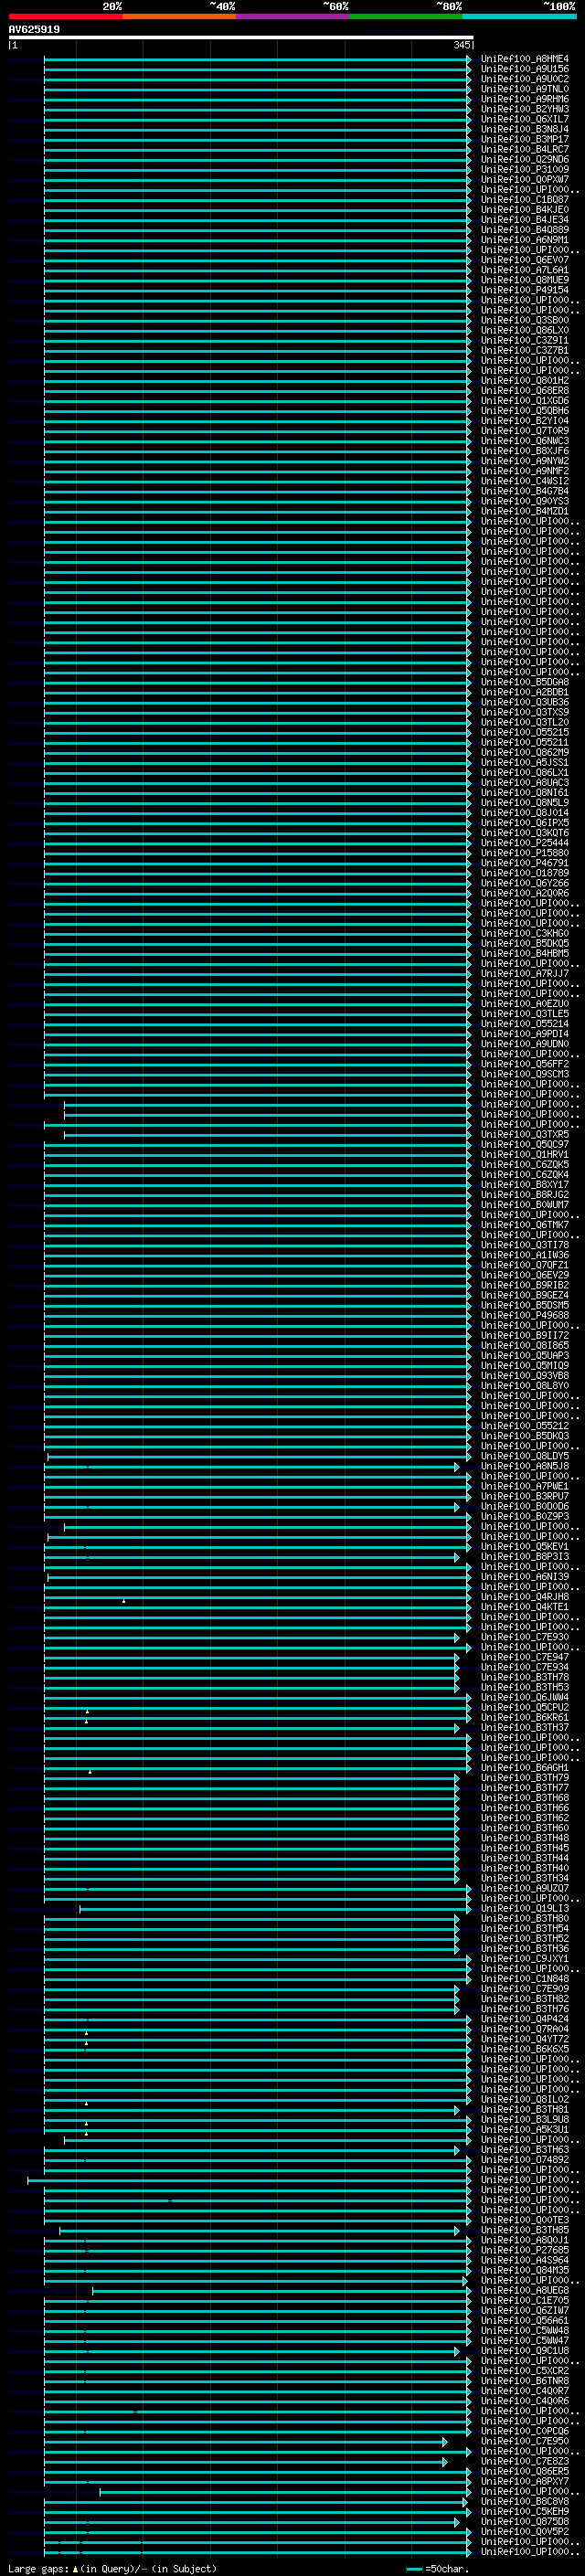Select hit UniRef100_Q4P424
The width and height of the screenshot is (585, 2576).
tap(525, 2019)
